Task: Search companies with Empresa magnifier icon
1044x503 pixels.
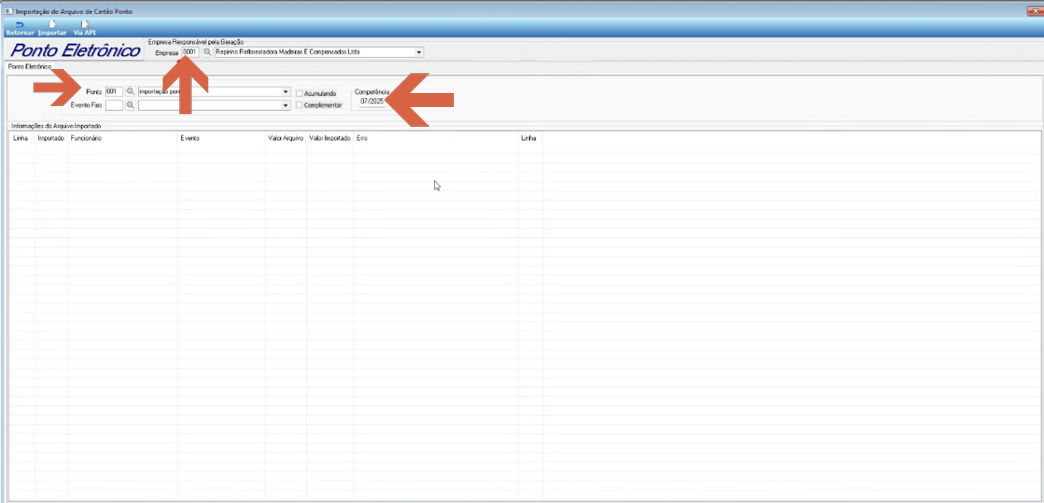Action: point(207,52)
